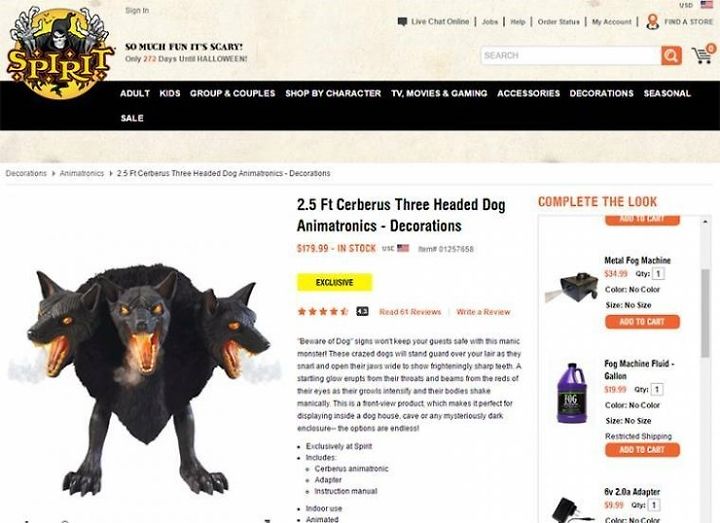The width and height of the screenshot is (720, 523).
Task: Click the Complete the Look scrollbar thumb
Action: (x=705, y=314)
